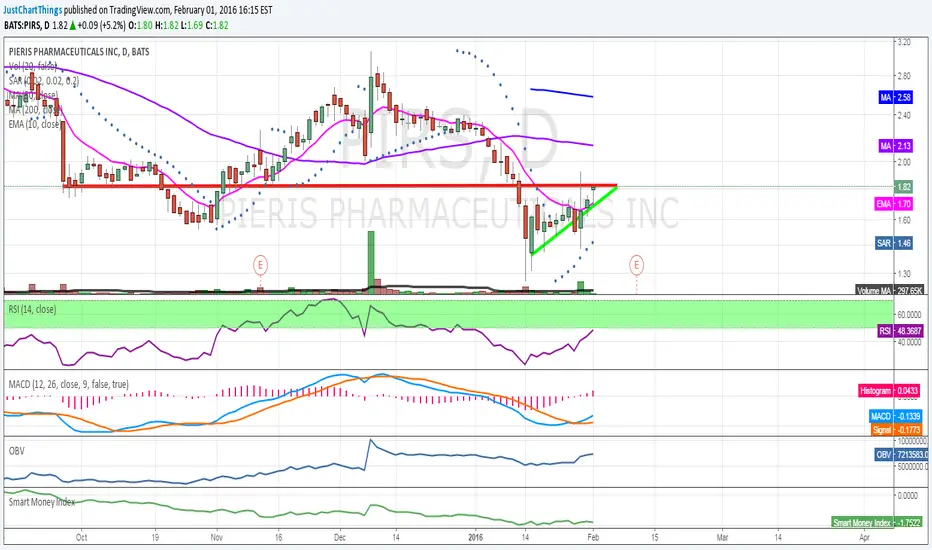Click the 2.40 price scale label

click(x=904, y=115)
